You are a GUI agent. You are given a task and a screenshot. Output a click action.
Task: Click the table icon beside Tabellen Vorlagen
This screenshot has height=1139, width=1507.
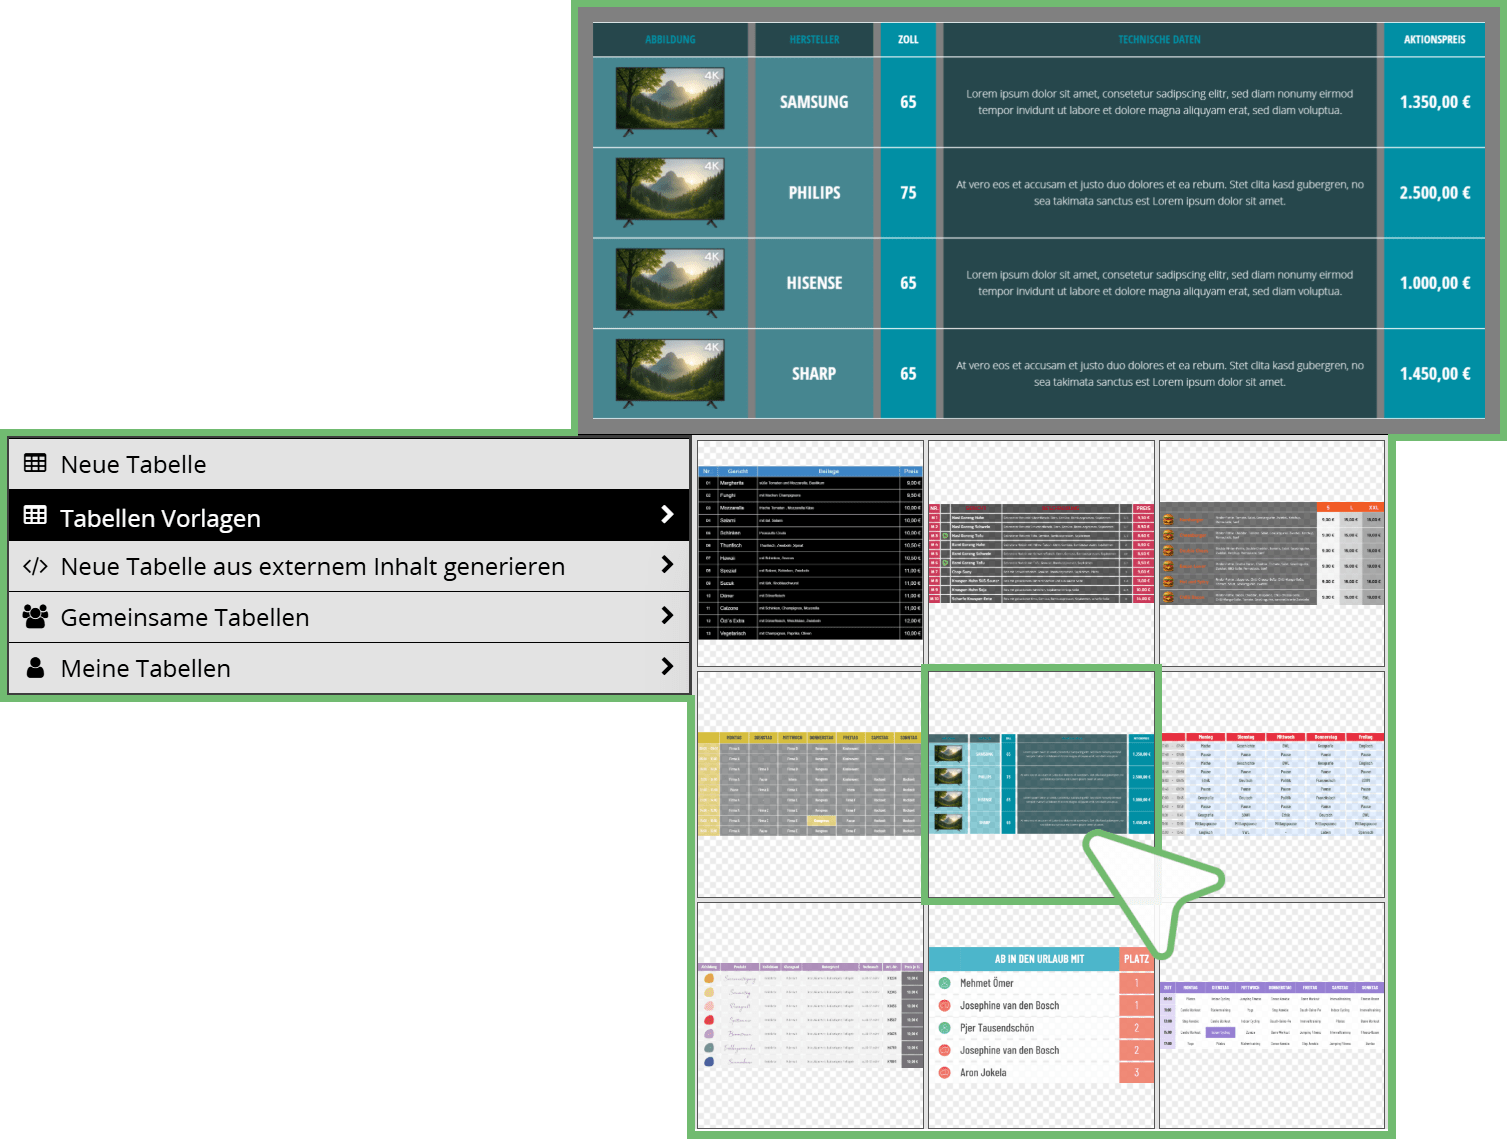tap(35, 515)
